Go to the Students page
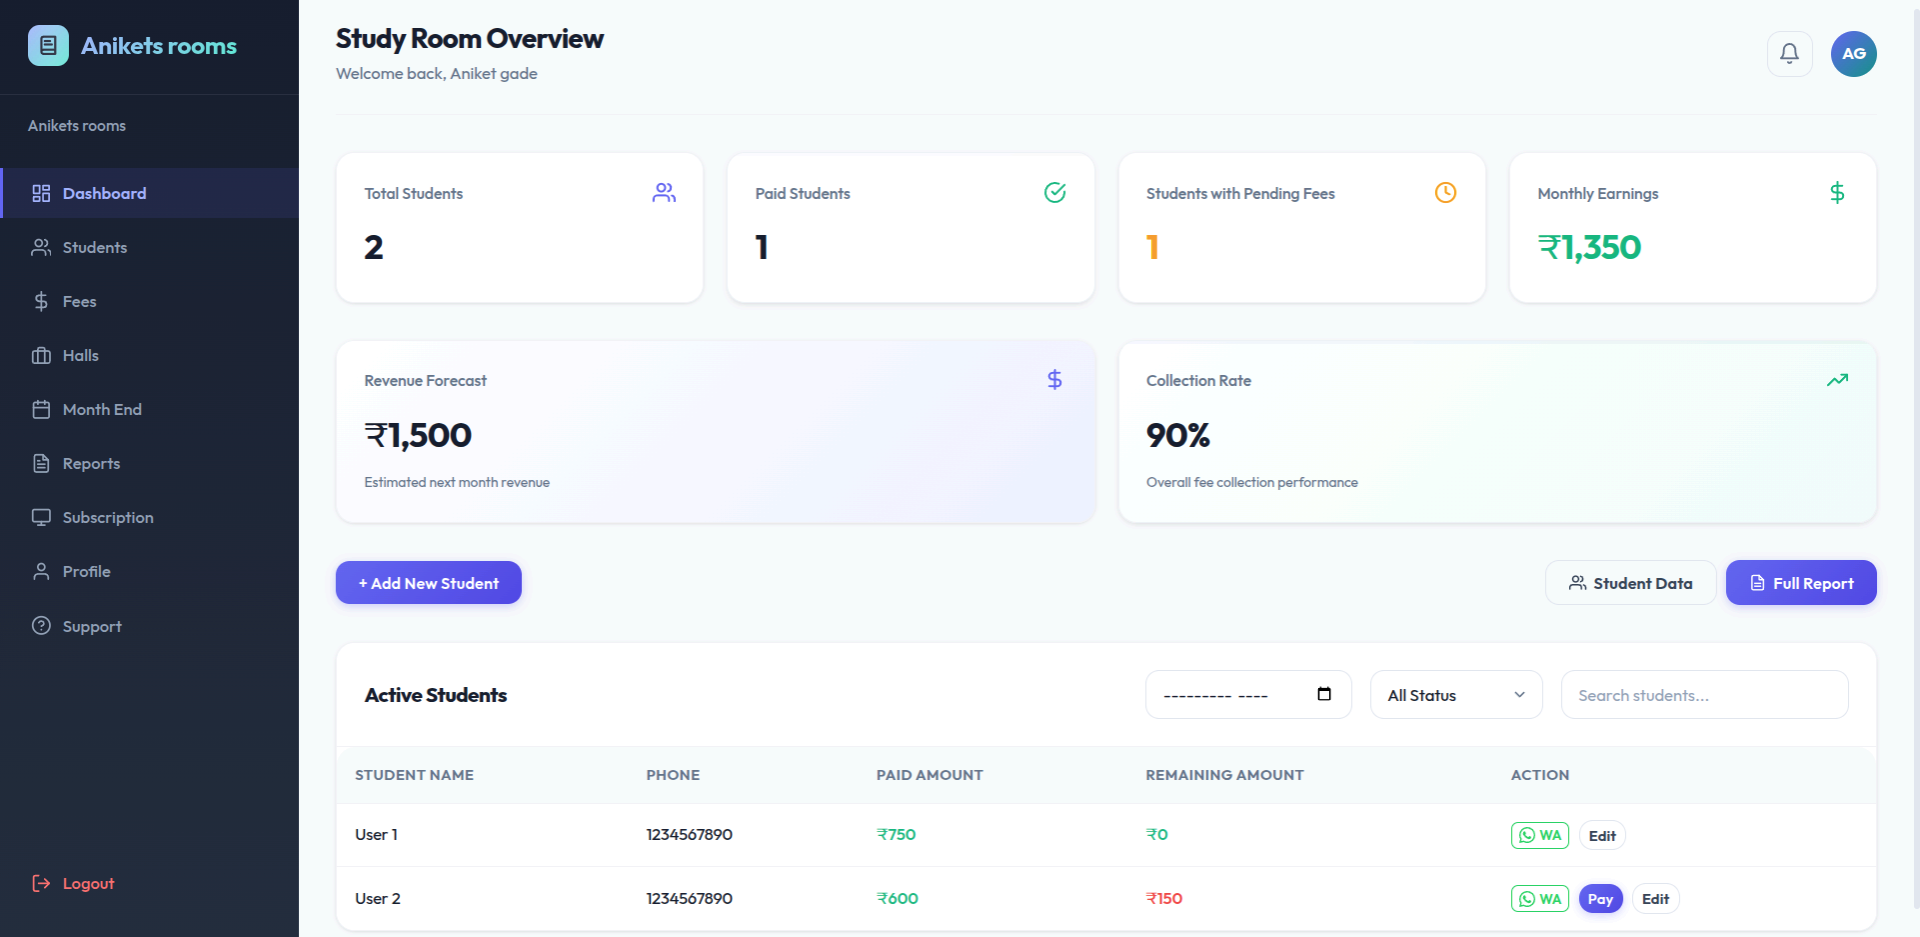Viewport: 1920px width, 937px height. click(150, 247)
